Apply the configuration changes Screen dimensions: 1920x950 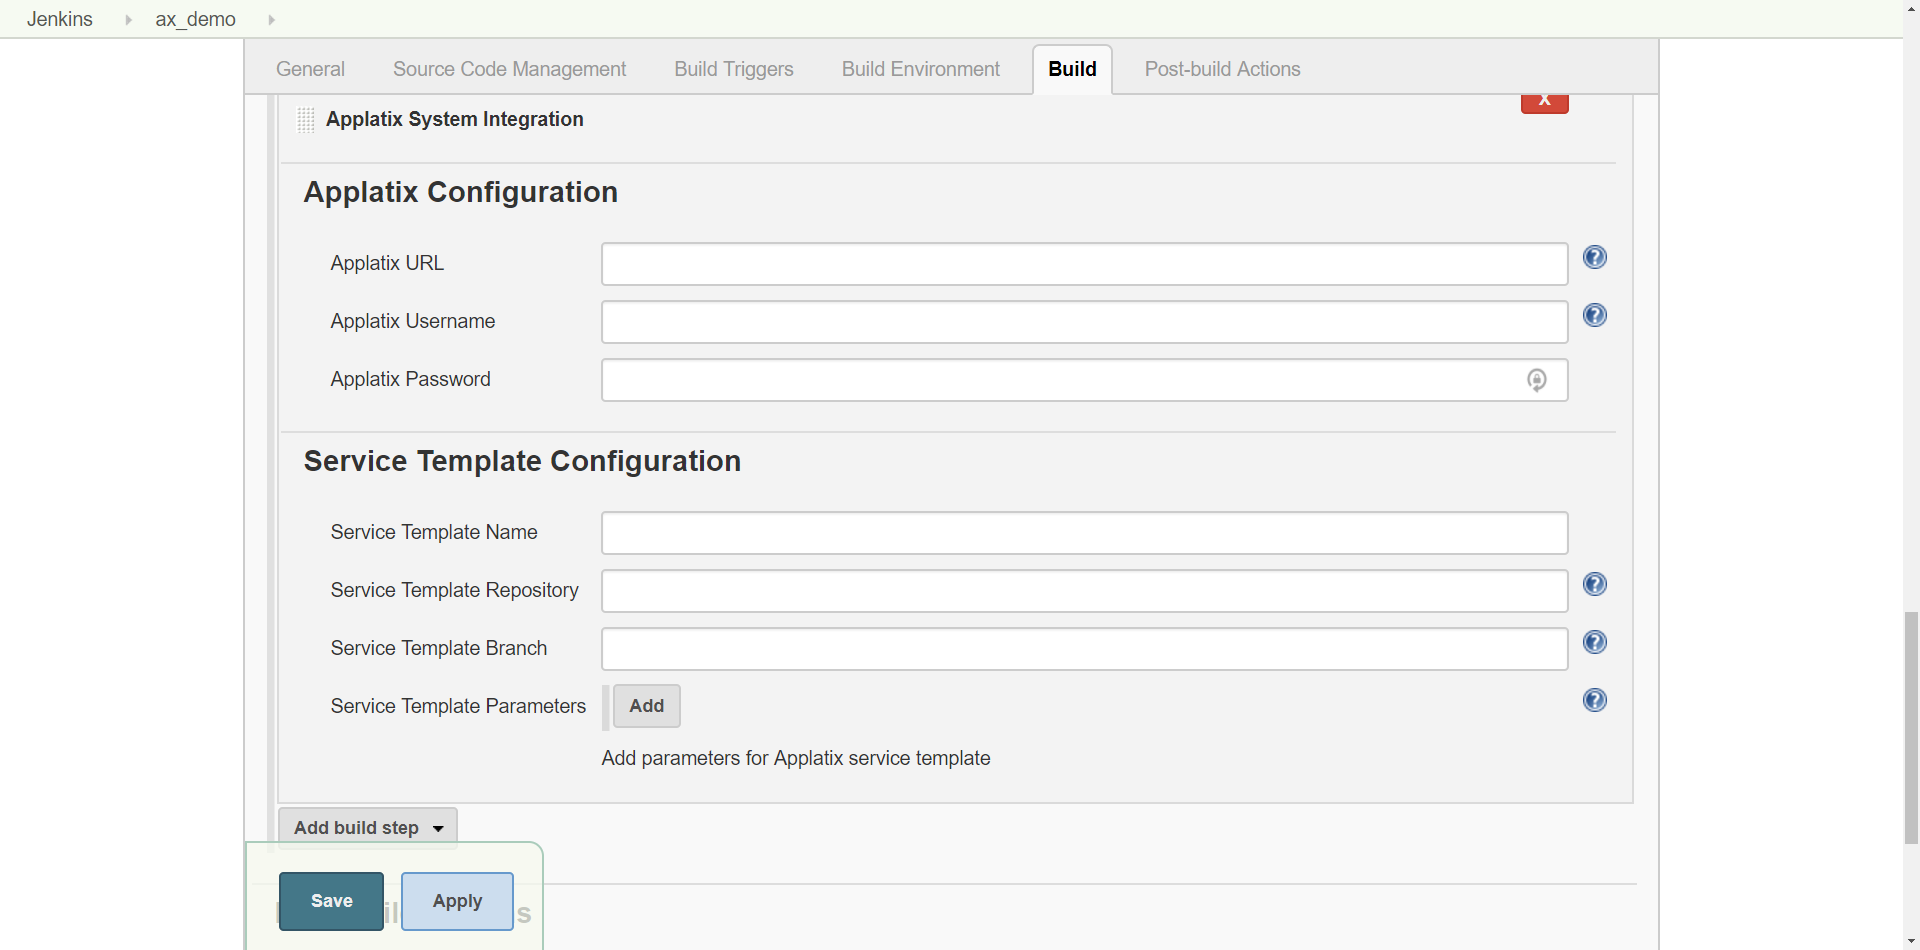click(x=457, y=901)
